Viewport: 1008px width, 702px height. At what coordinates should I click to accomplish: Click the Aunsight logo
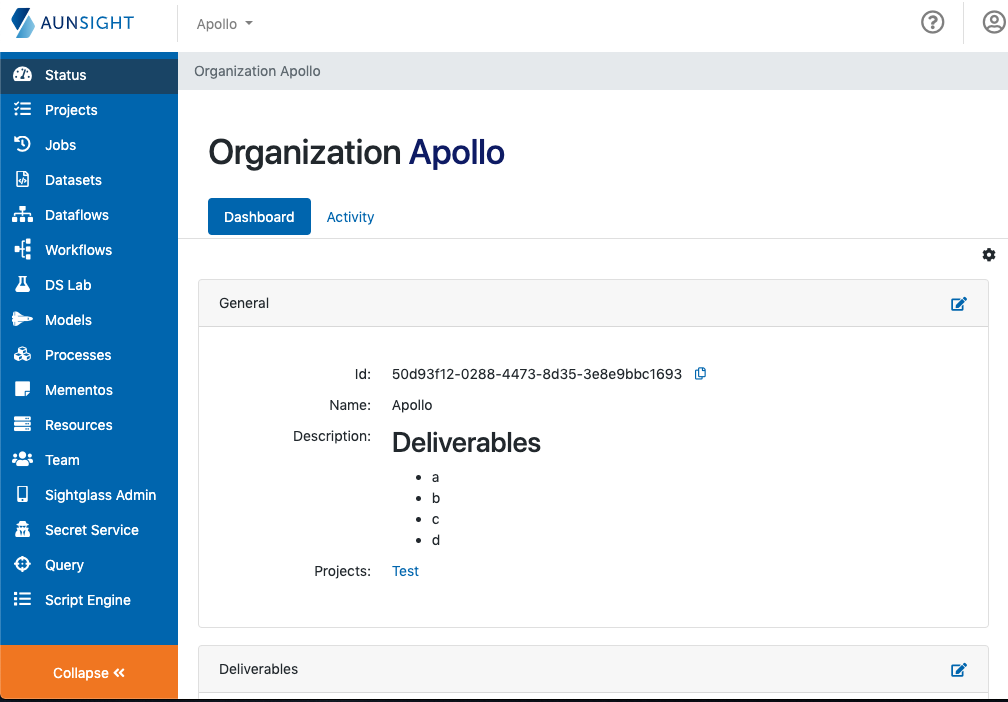pyautogui.click(x=74, y=24)
